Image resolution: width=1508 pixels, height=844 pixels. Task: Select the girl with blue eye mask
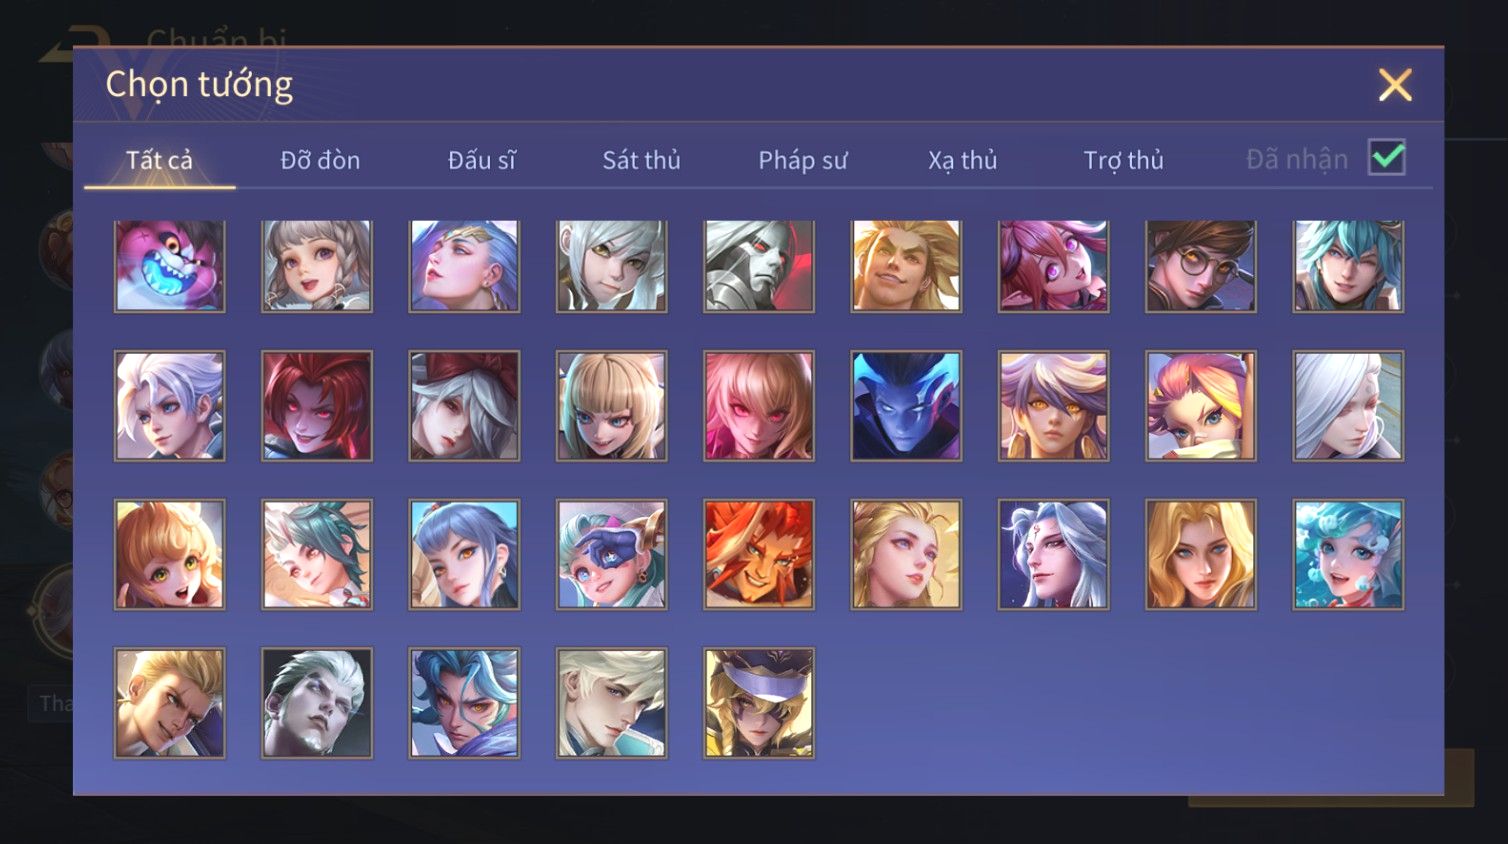coord(612,554)
